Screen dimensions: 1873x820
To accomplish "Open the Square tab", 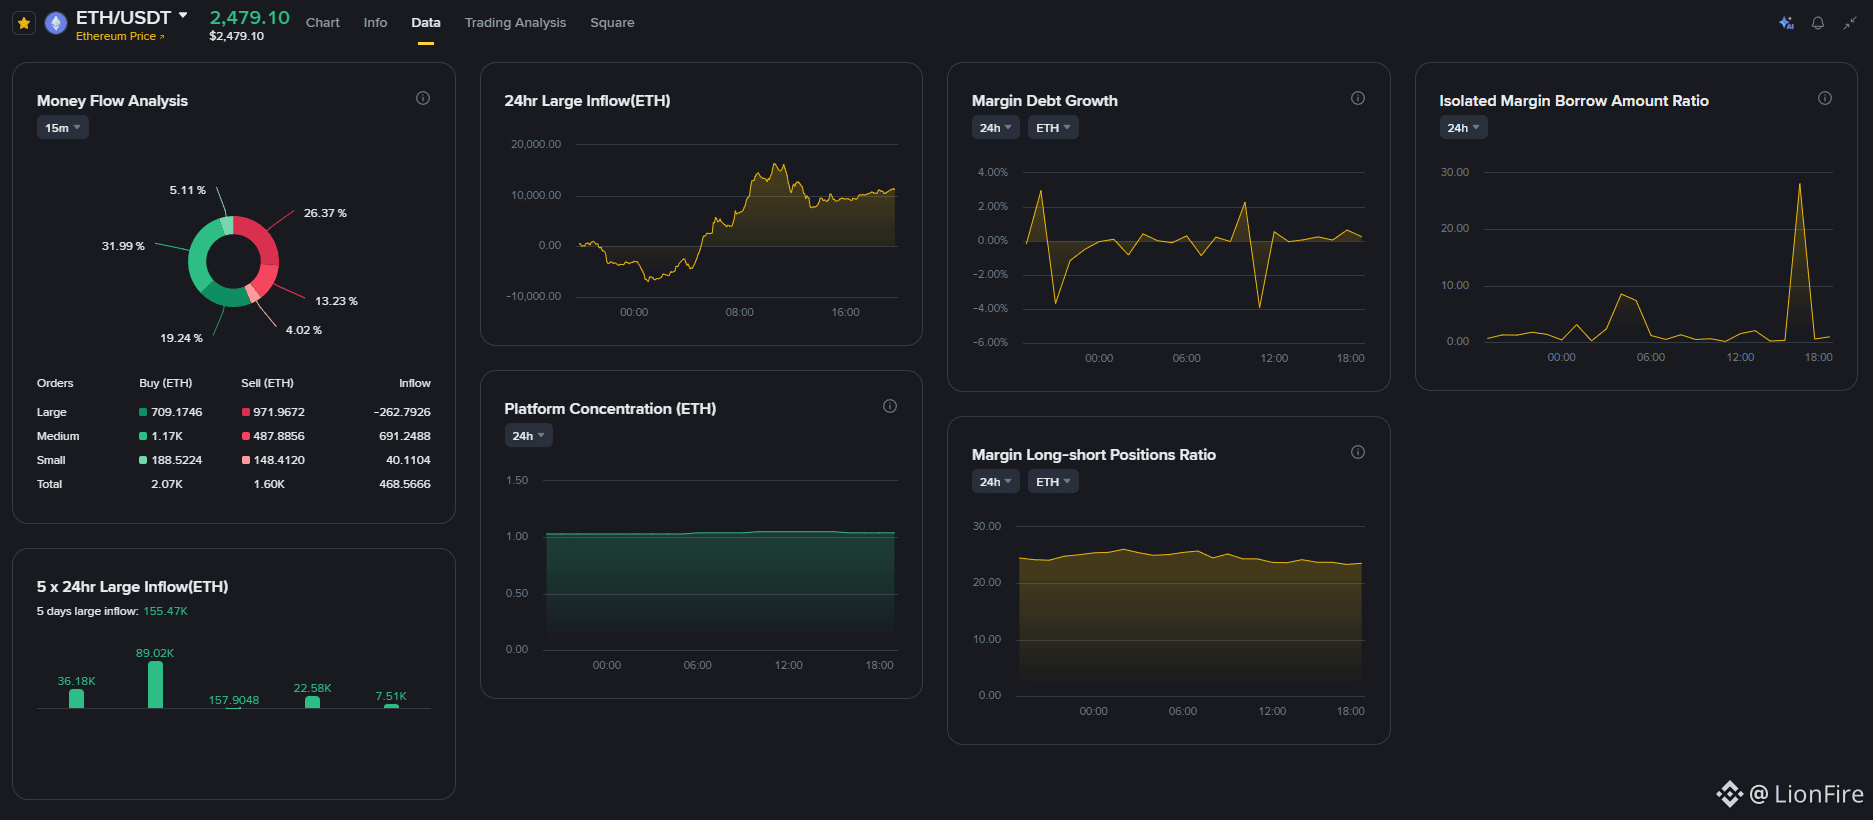I will coord(612,23).
